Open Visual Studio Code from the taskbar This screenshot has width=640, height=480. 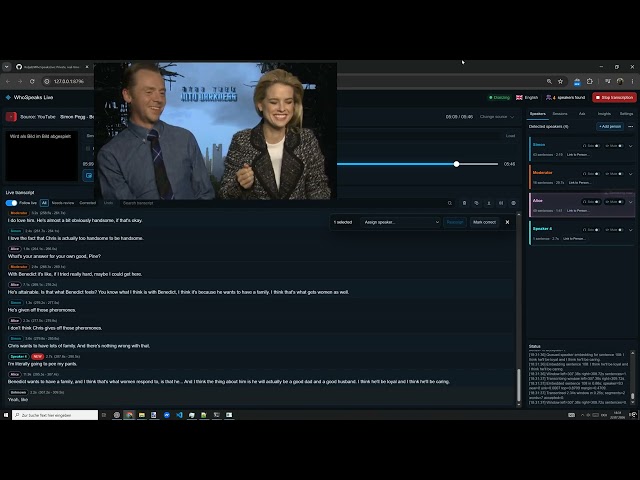click(x=179, y=415)
